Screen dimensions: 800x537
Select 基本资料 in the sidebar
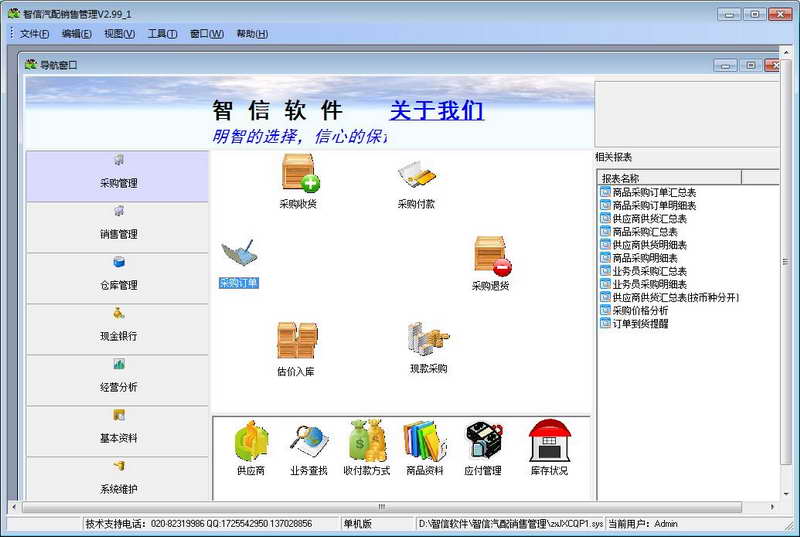point(118,431)
